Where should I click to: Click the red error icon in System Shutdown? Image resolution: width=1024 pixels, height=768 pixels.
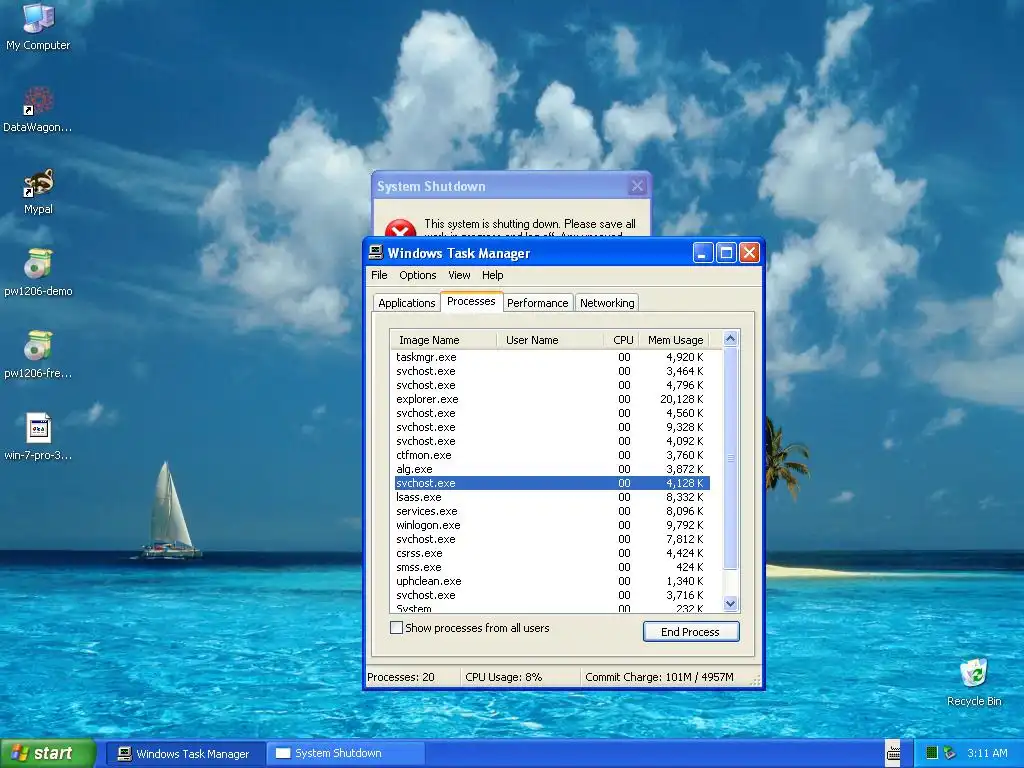point(400,229)
